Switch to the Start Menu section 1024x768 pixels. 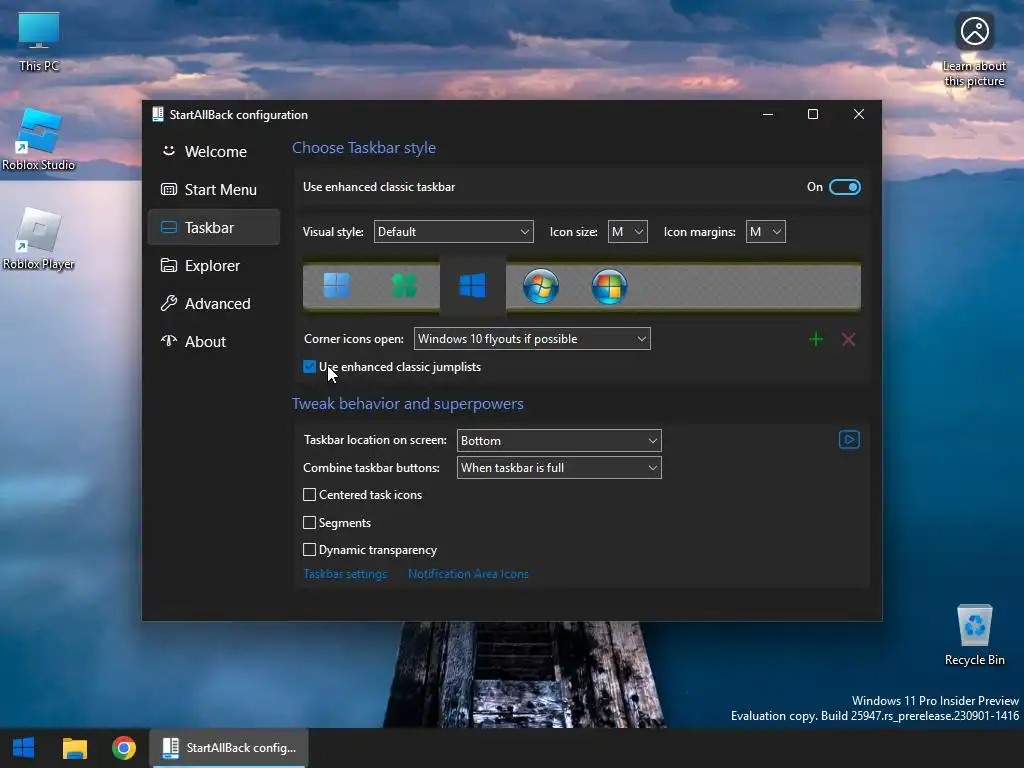pos(214,189)
